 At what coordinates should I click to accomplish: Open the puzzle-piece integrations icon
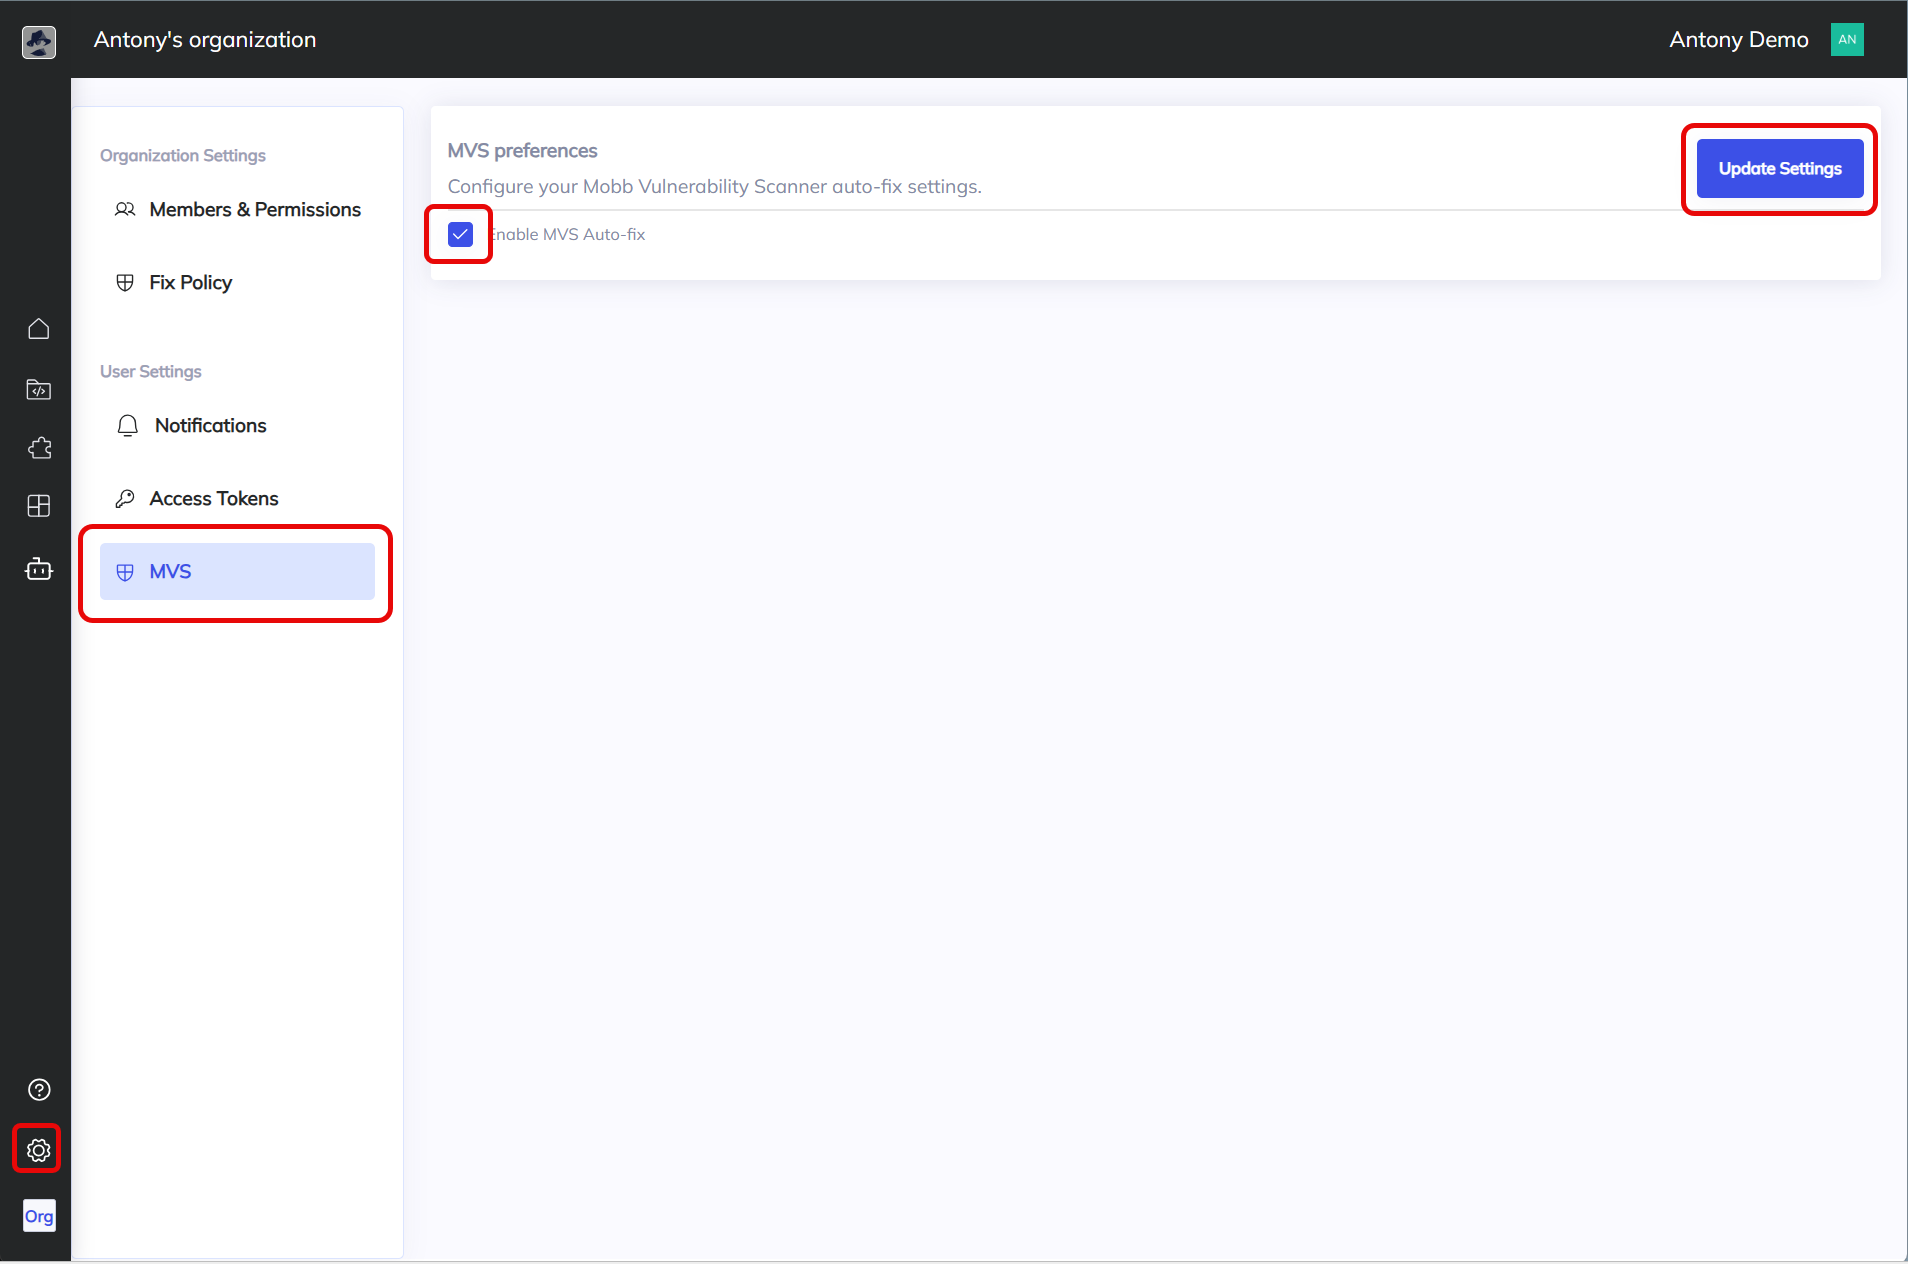click(x=39, y=448)
